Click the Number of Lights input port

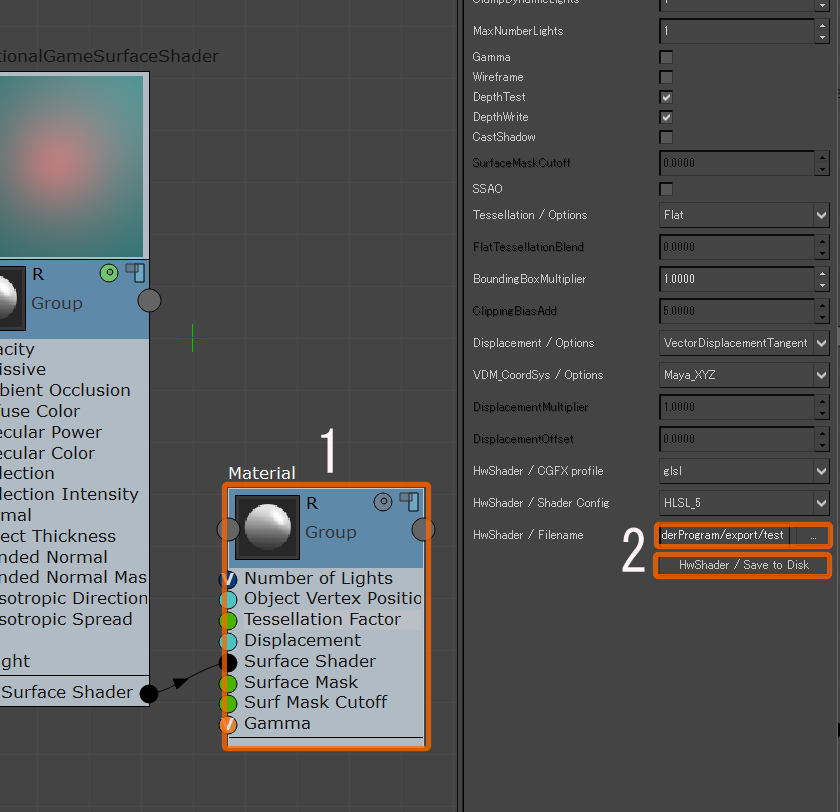point(228,579)
